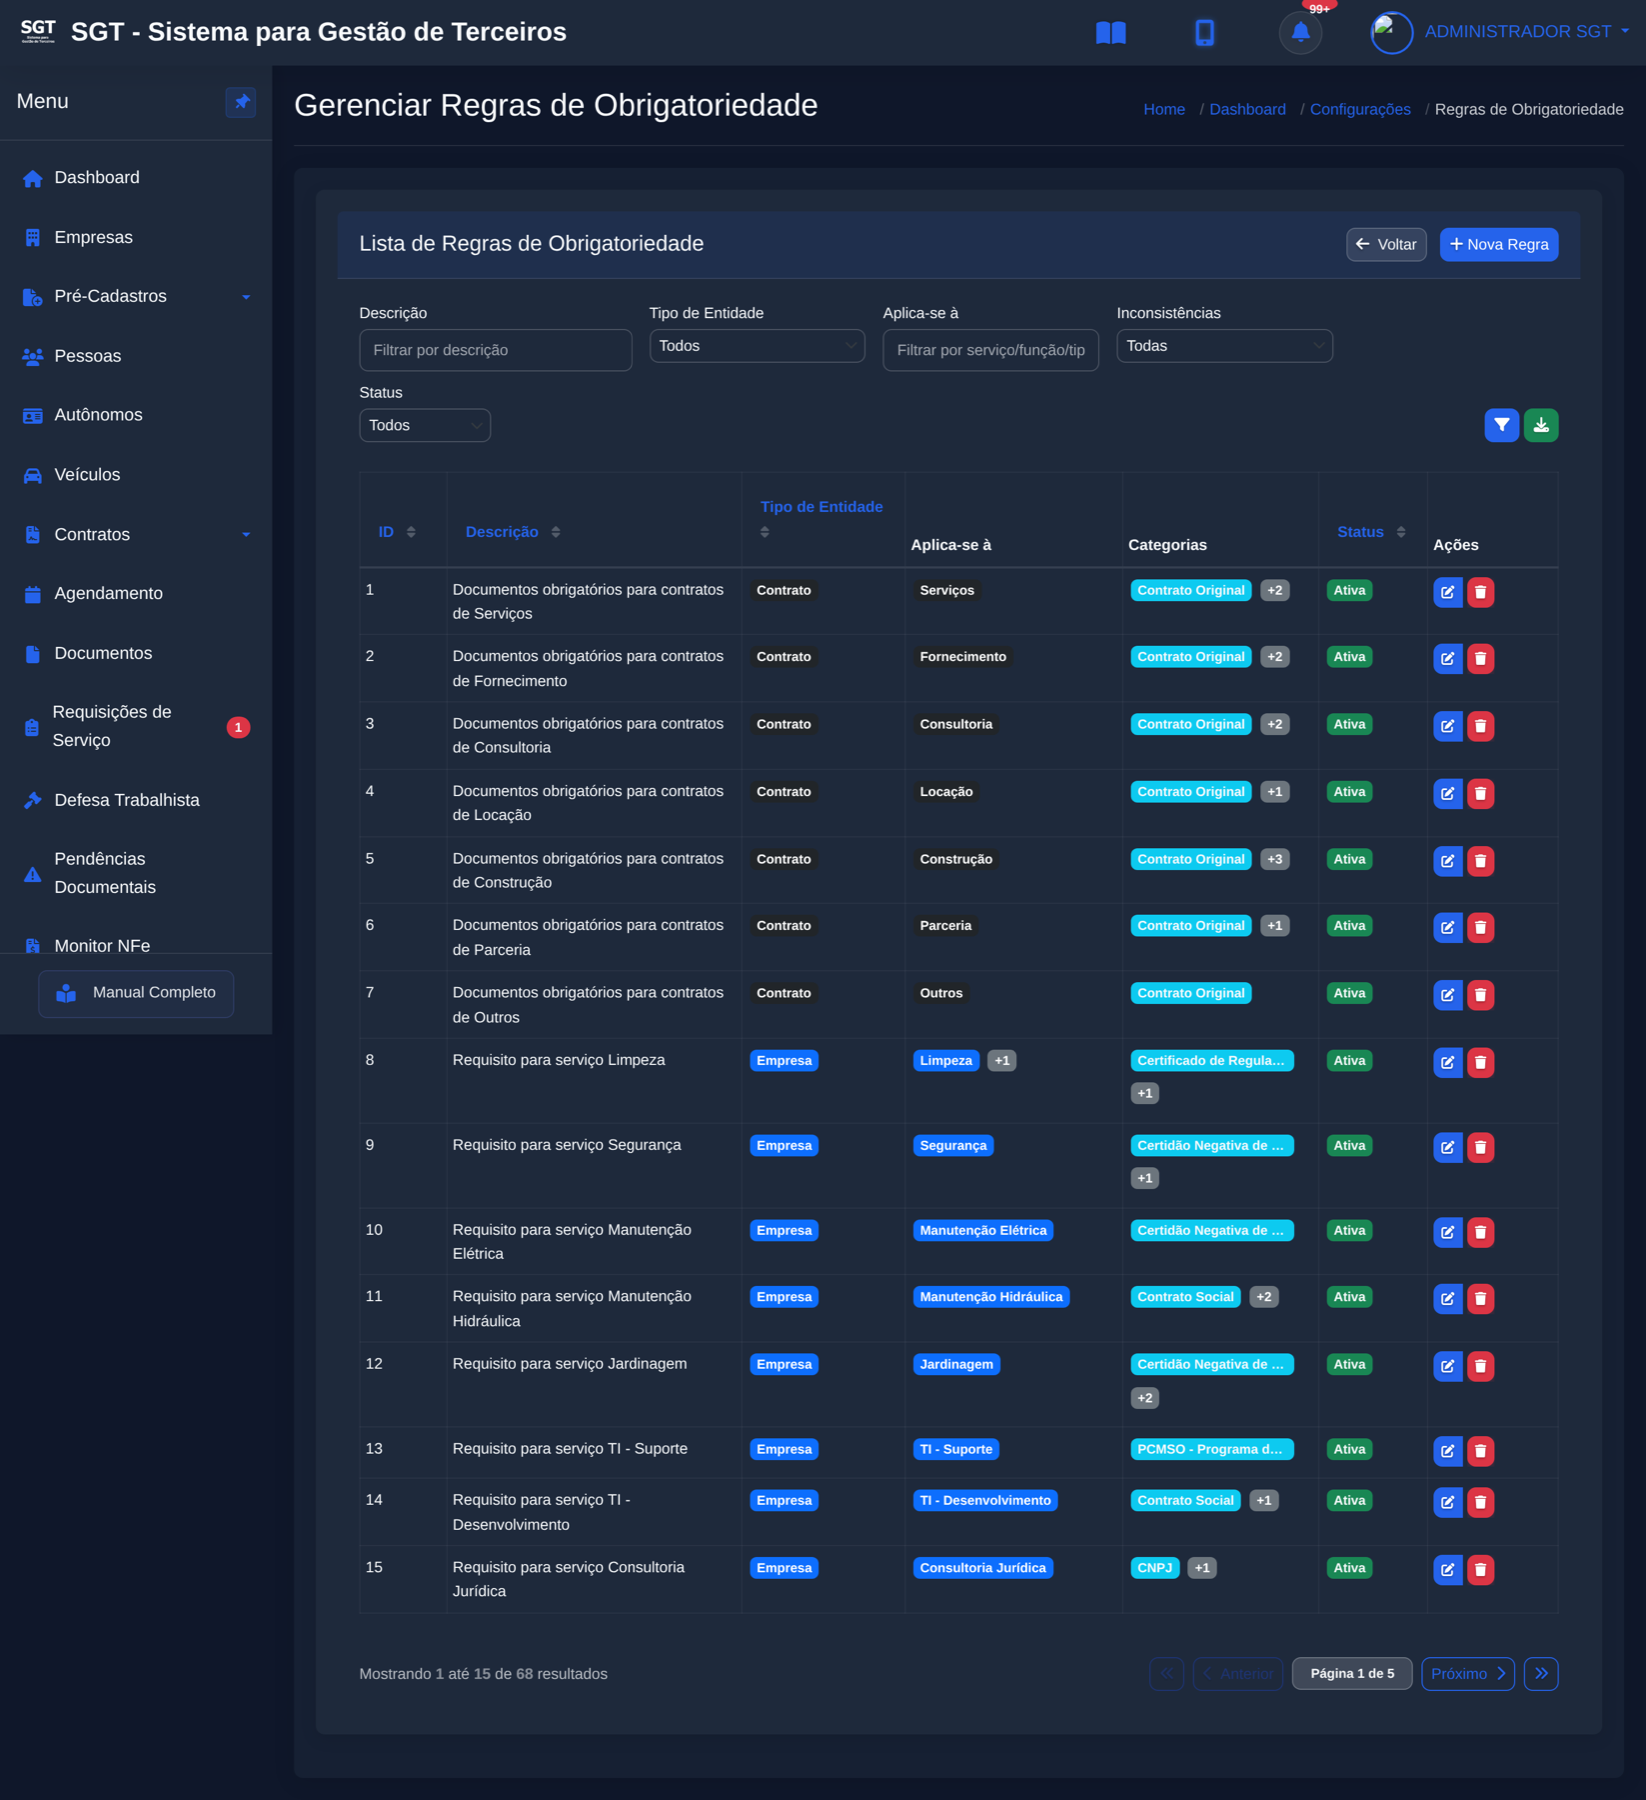Click the +3 categories badge in row 5
1646x1800 pixels.
coord(1274,859)
